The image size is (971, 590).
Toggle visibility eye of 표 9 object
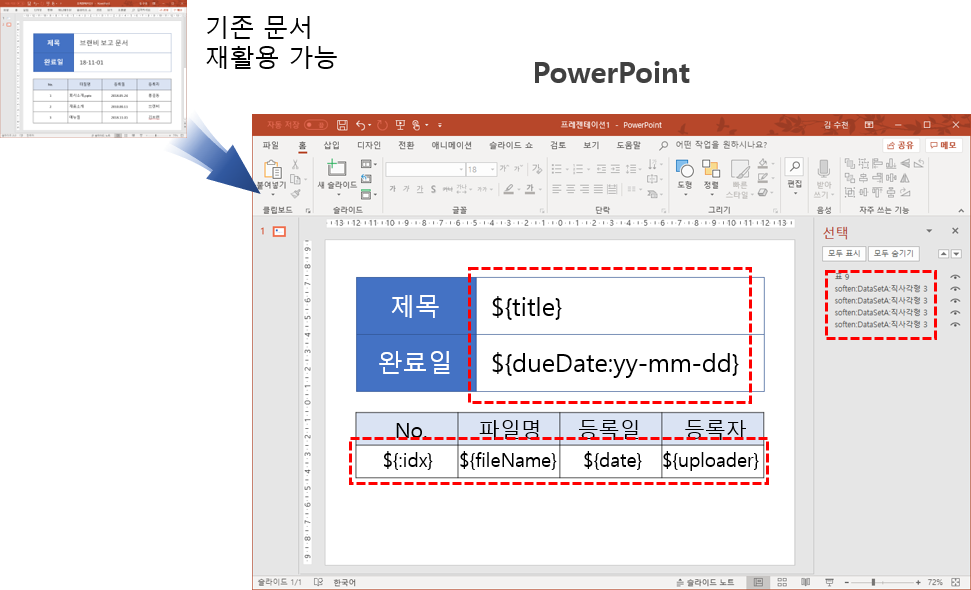(x=955, y=277)
